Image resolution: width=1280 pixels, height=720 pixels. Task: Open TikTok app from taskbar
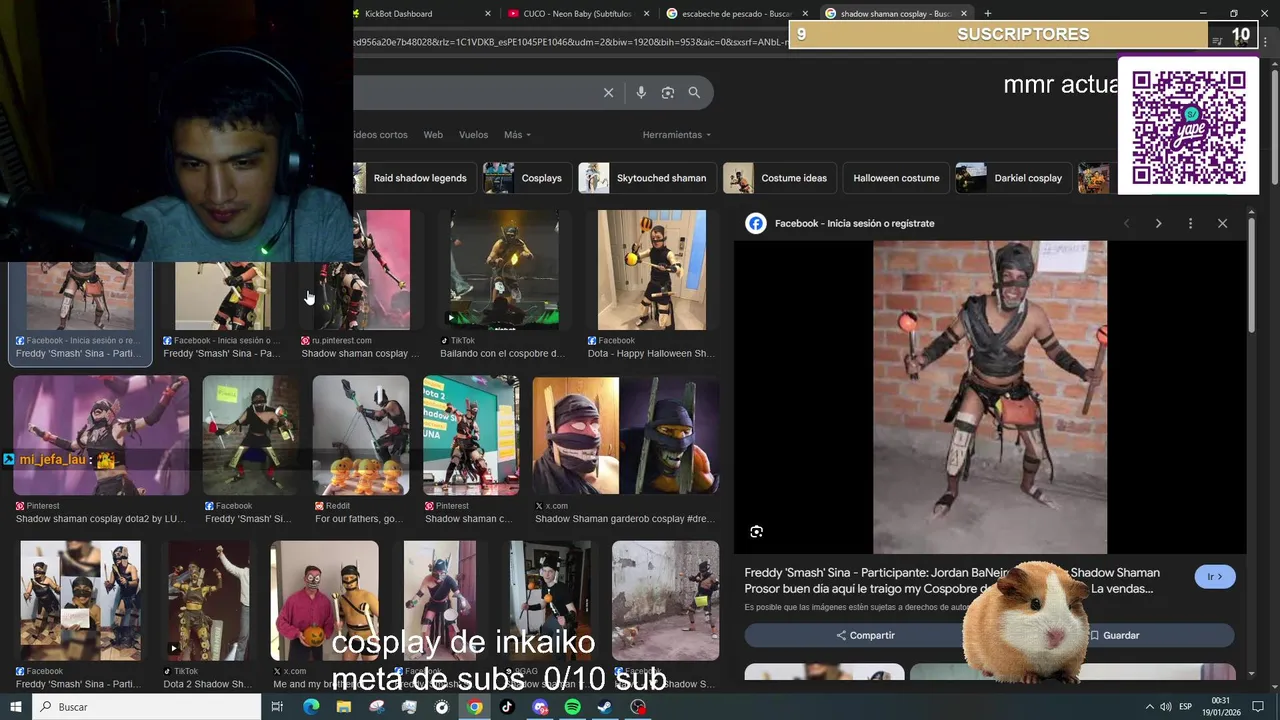507,707
